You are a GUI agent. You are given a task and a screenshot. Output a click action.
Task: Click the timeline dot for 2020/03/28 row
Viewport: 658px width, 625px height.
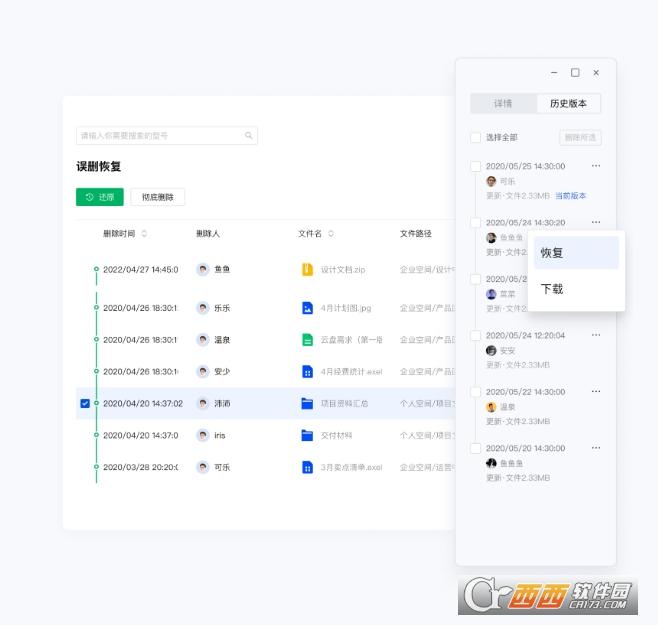pos(96,467)
